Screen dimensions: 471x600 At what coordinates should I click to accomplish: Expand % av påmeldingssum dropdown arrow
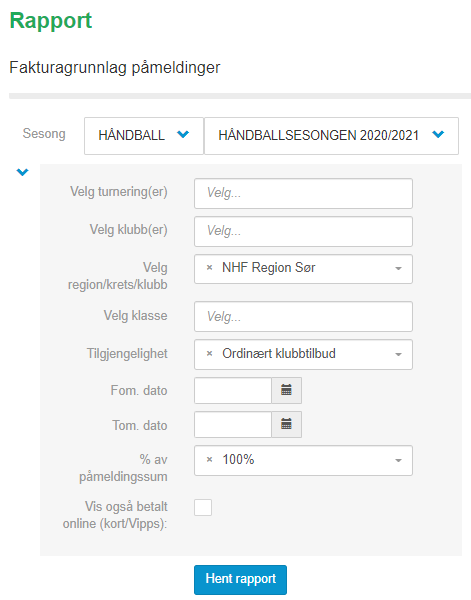coord(398,460)
